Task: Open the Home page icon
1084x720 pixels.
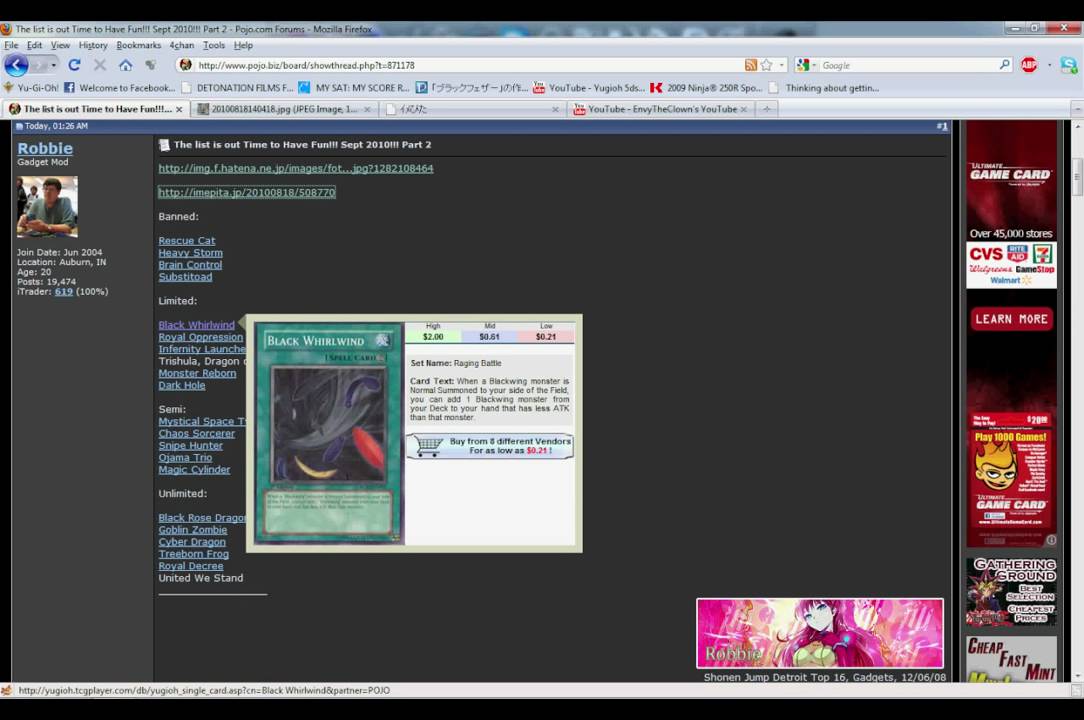Action: point(125,65)
